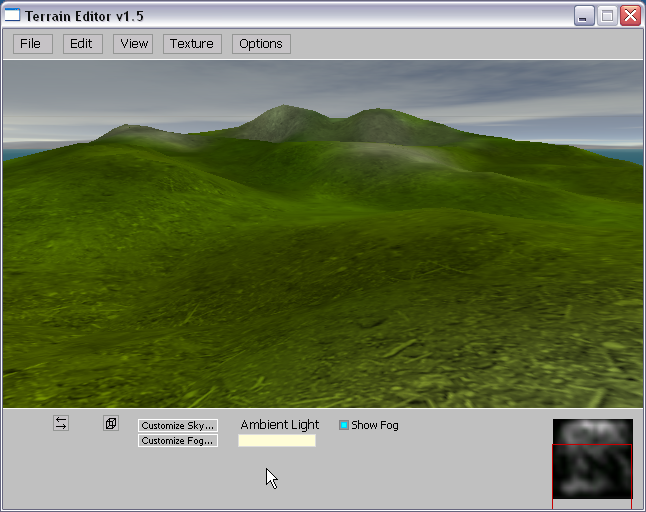The height and width of the screenshot is (512, 646).
Task: Click the swap arrows icon
Action: click(61, 423)
